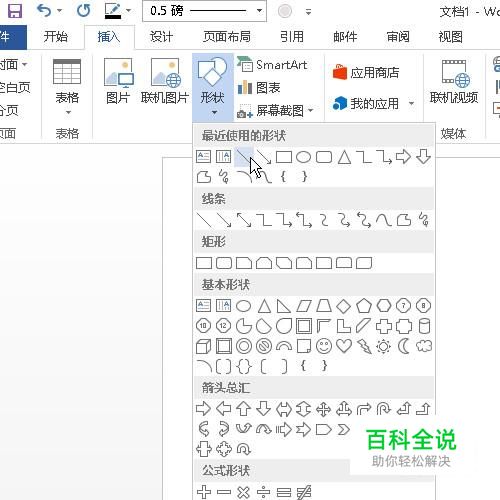The width and height of the screenshot is (500, 500).
Task: Insert a horizontal text box from 基本形状
Action: [x=203, y=306]
